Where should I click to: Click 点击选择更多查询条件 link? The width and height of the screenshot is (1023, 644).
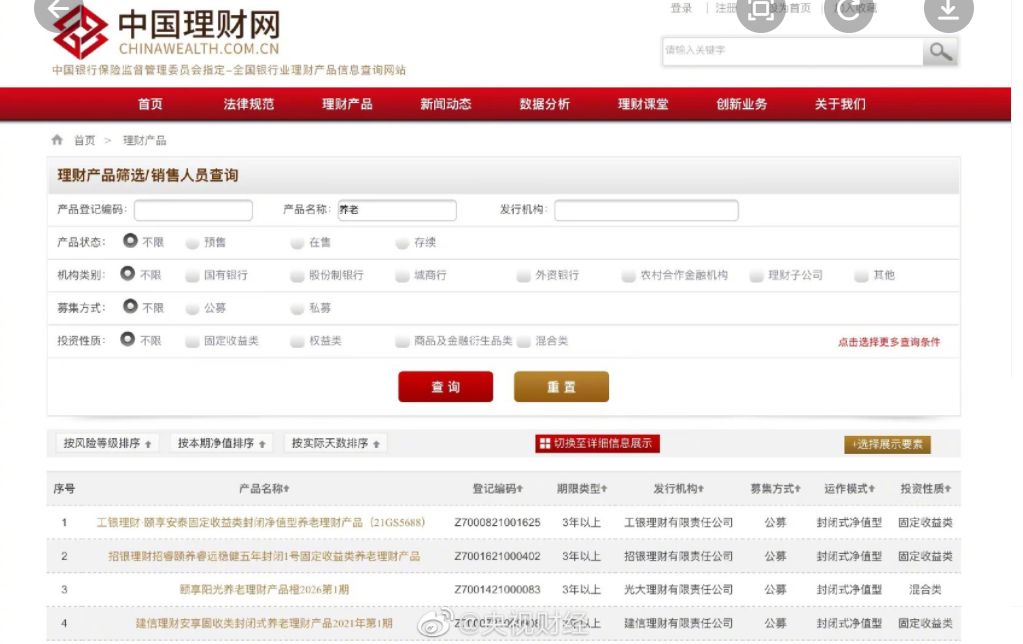point(889,342)
